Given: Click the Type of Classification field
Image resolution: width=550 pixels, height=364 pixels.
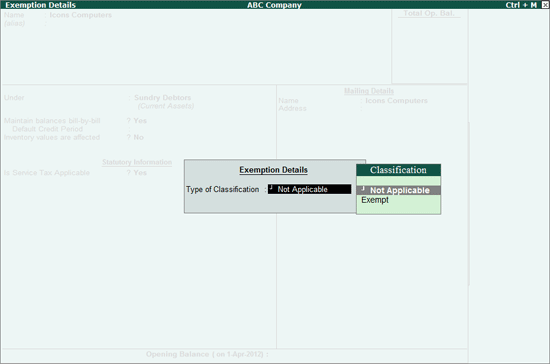Looking at the screenshot, I should tap(309, 189).
